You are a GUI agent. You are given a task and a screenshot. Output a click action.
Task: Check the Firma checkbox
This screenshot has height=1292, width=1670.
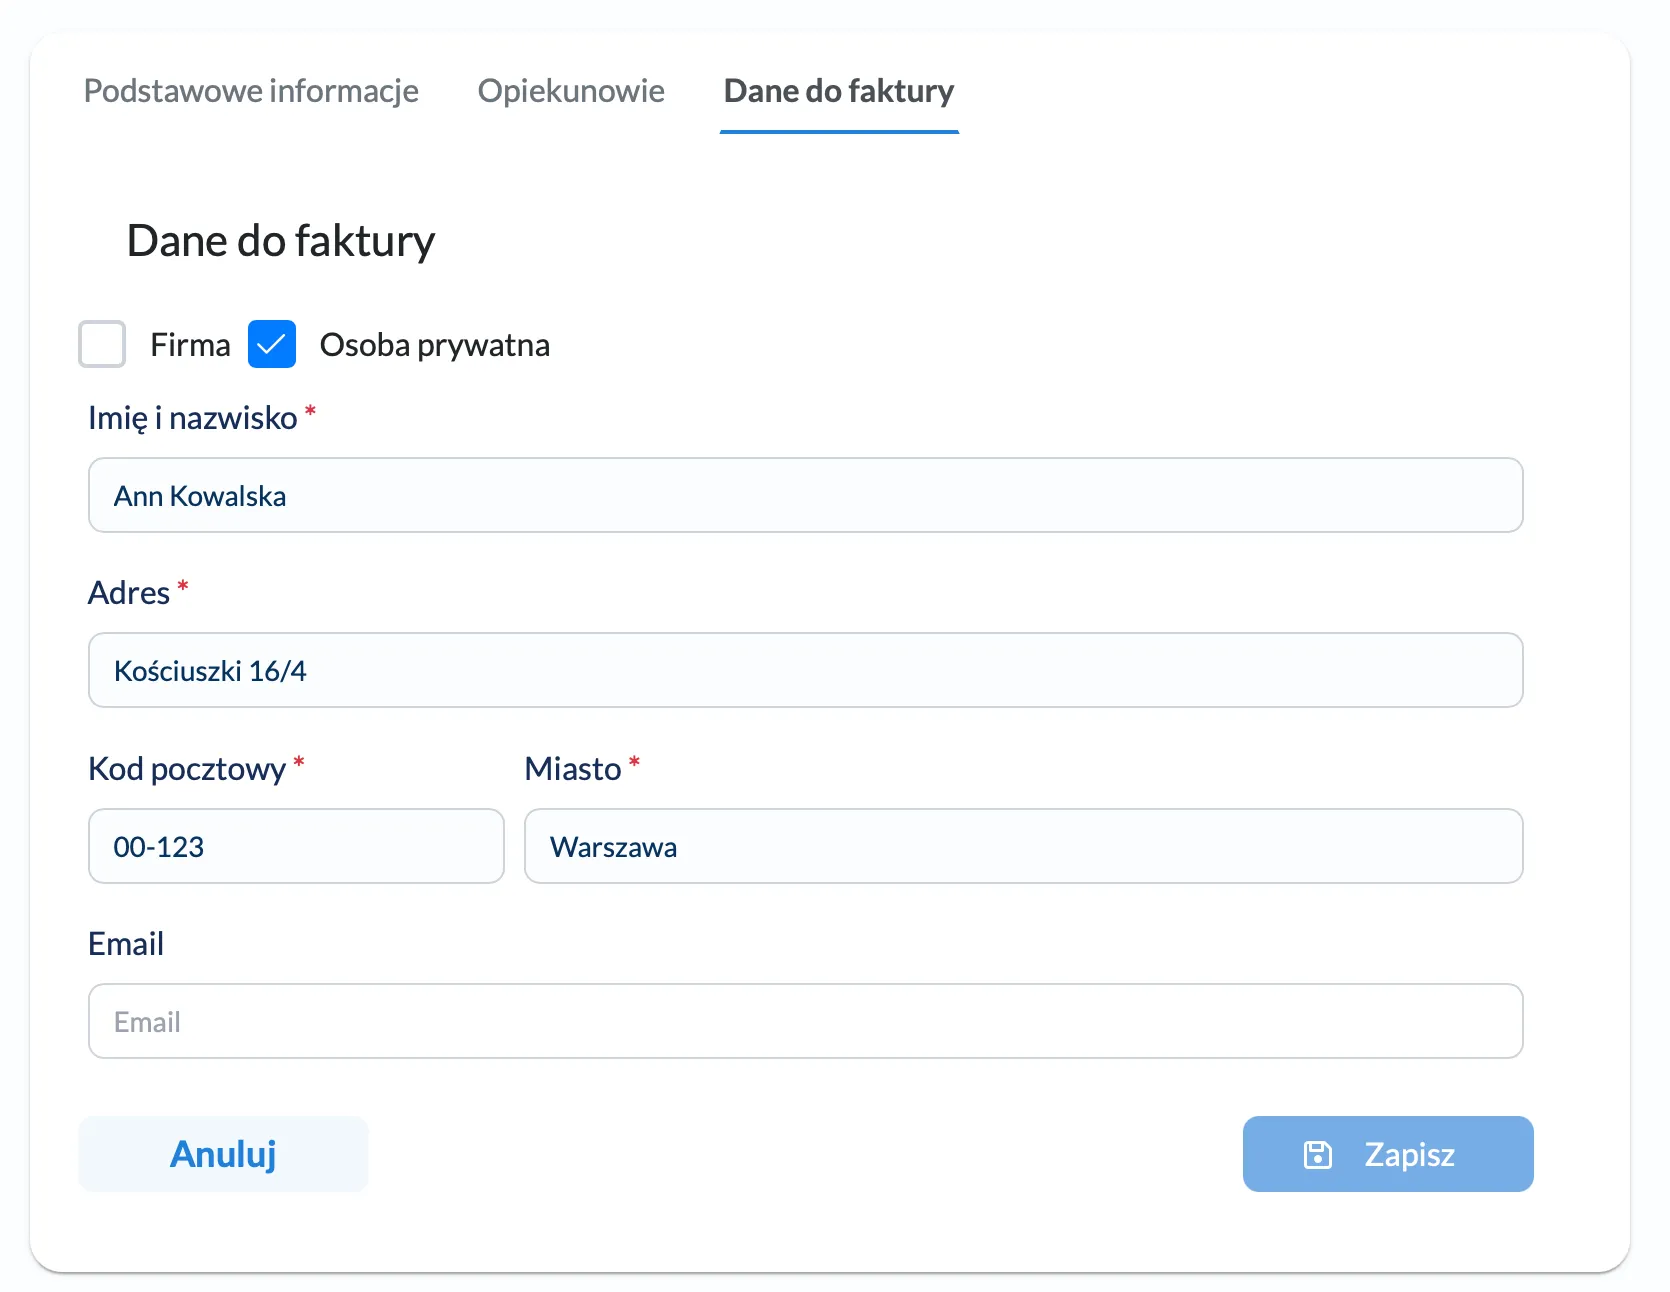[102, 344]
